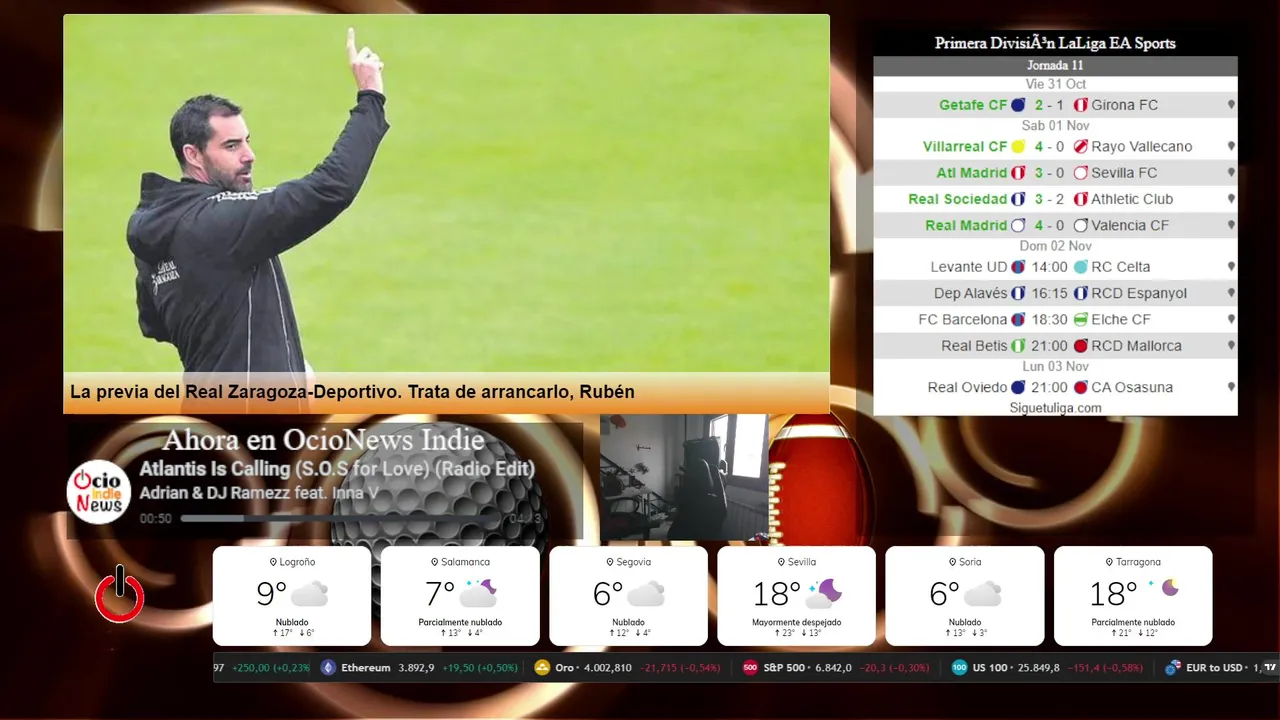Click the 'Dep Alavés' team name
The image size is (1280, 720).
971,293
